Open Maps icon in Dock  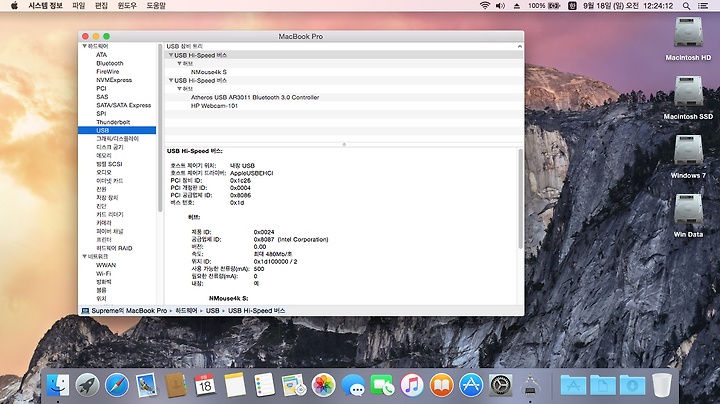[294, 385]
